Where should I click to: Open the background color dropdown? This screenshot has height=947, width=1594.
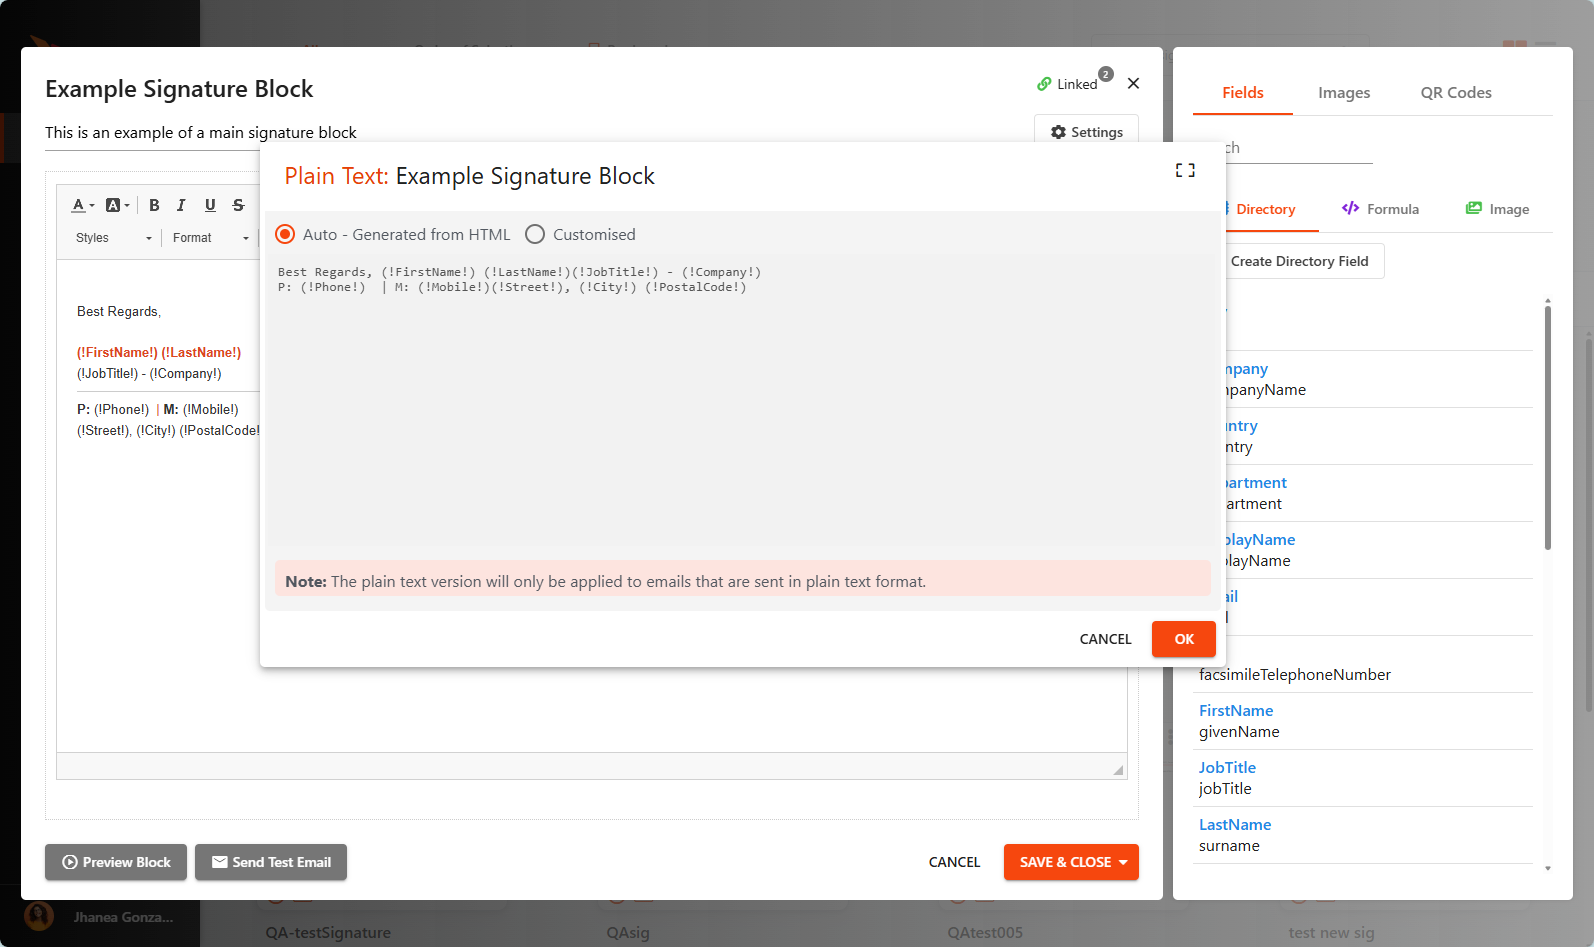tap(118, 205)
